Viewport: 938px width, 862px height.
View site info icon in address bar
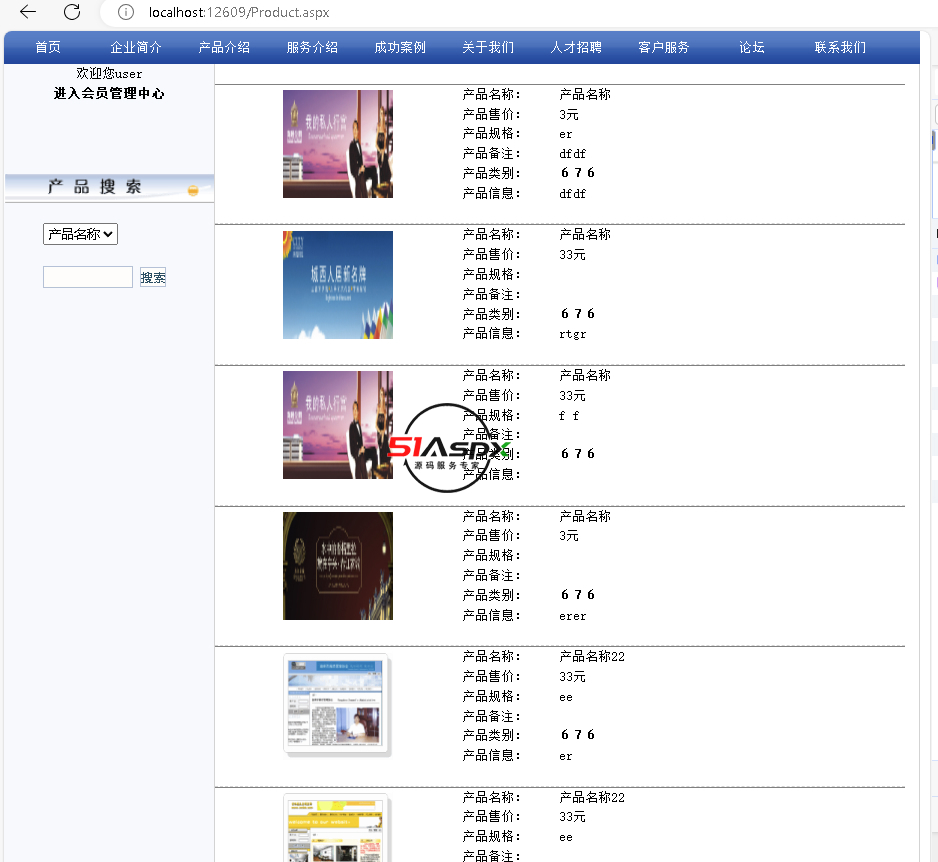126,12
